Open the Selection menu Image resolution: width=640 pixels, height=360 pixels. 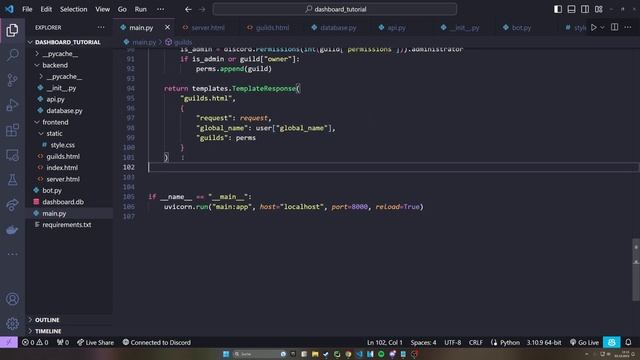point(73,9)
